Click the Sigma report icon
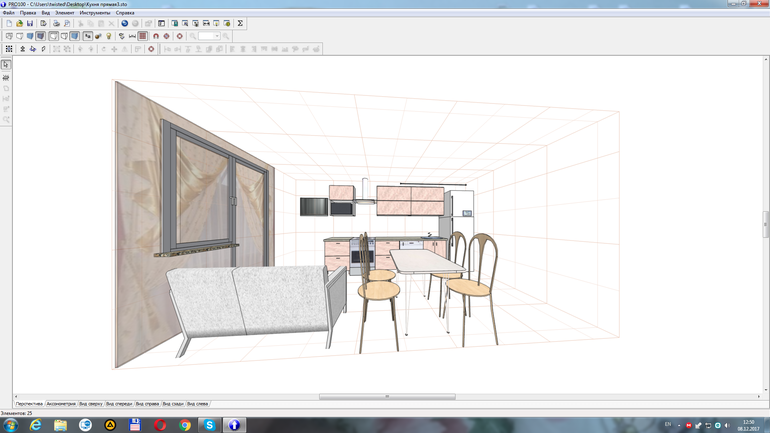Image resolution: width=770 pixels, height=433 pixels. [x=240, y=23]
